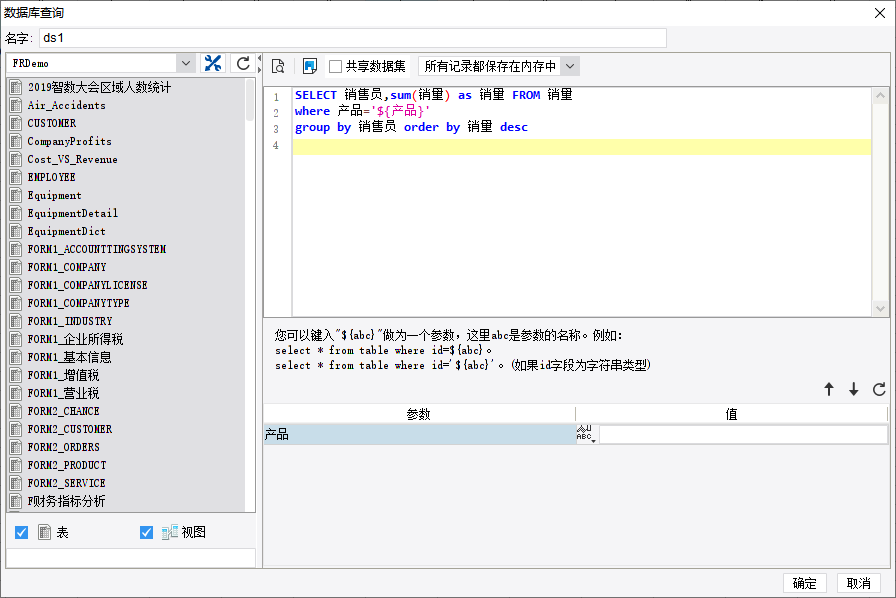Viewport: 896px width, 598px height.
Task: Click the table search field below filters
Action: click(130, 557)
